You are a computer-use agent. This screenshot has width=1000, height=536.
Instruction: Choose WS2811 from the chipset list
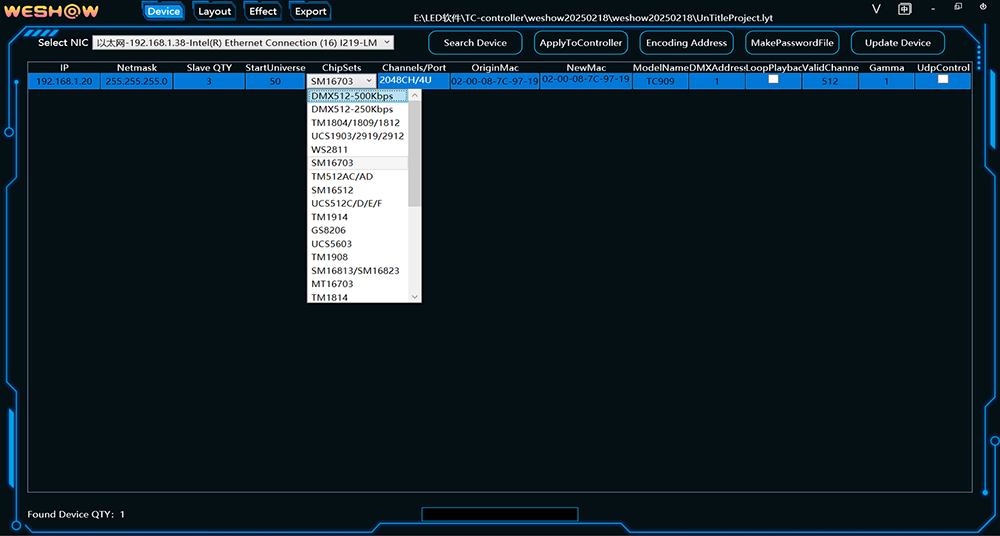330,149
